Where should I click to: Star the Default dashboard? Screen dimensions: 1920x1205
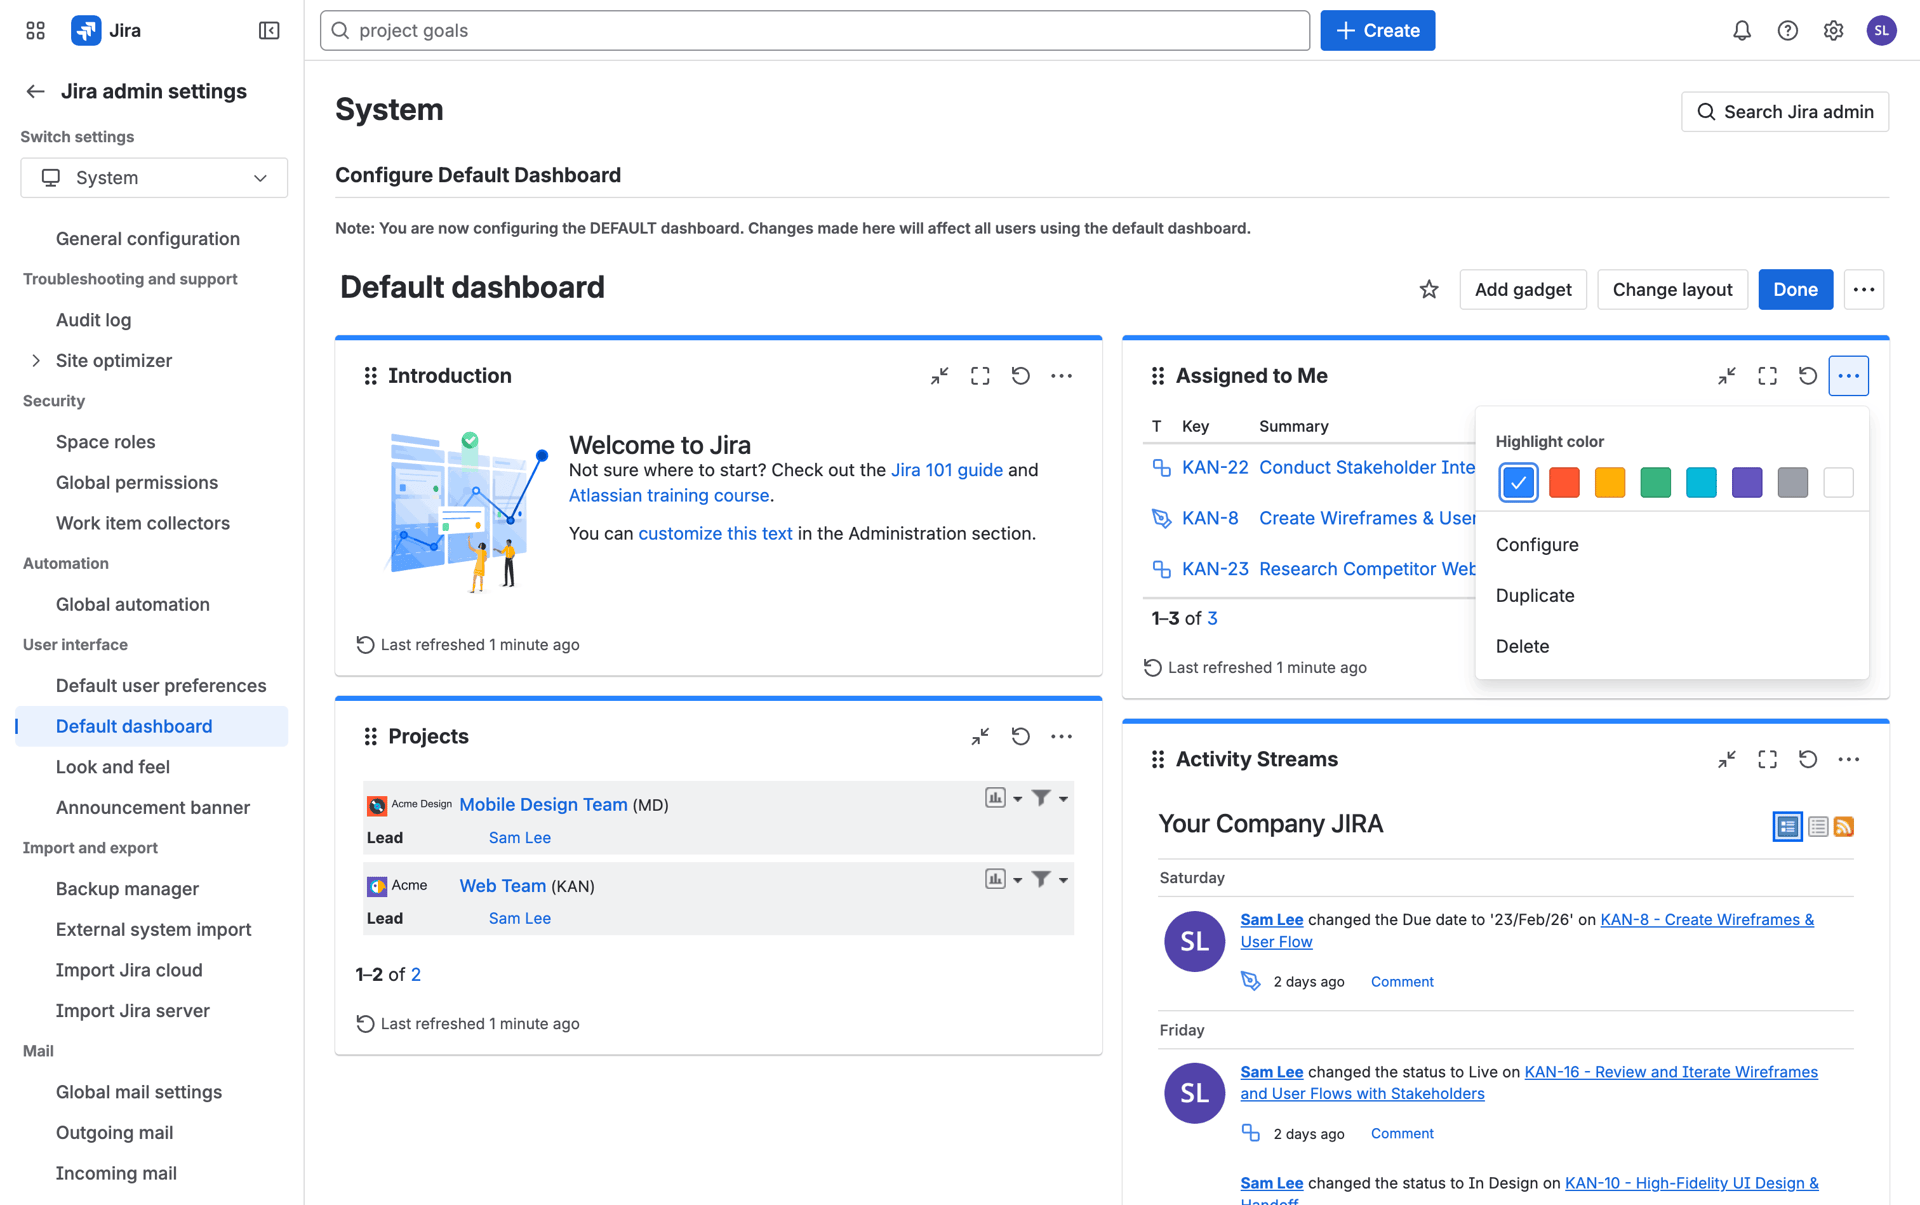click(1429, 290)
